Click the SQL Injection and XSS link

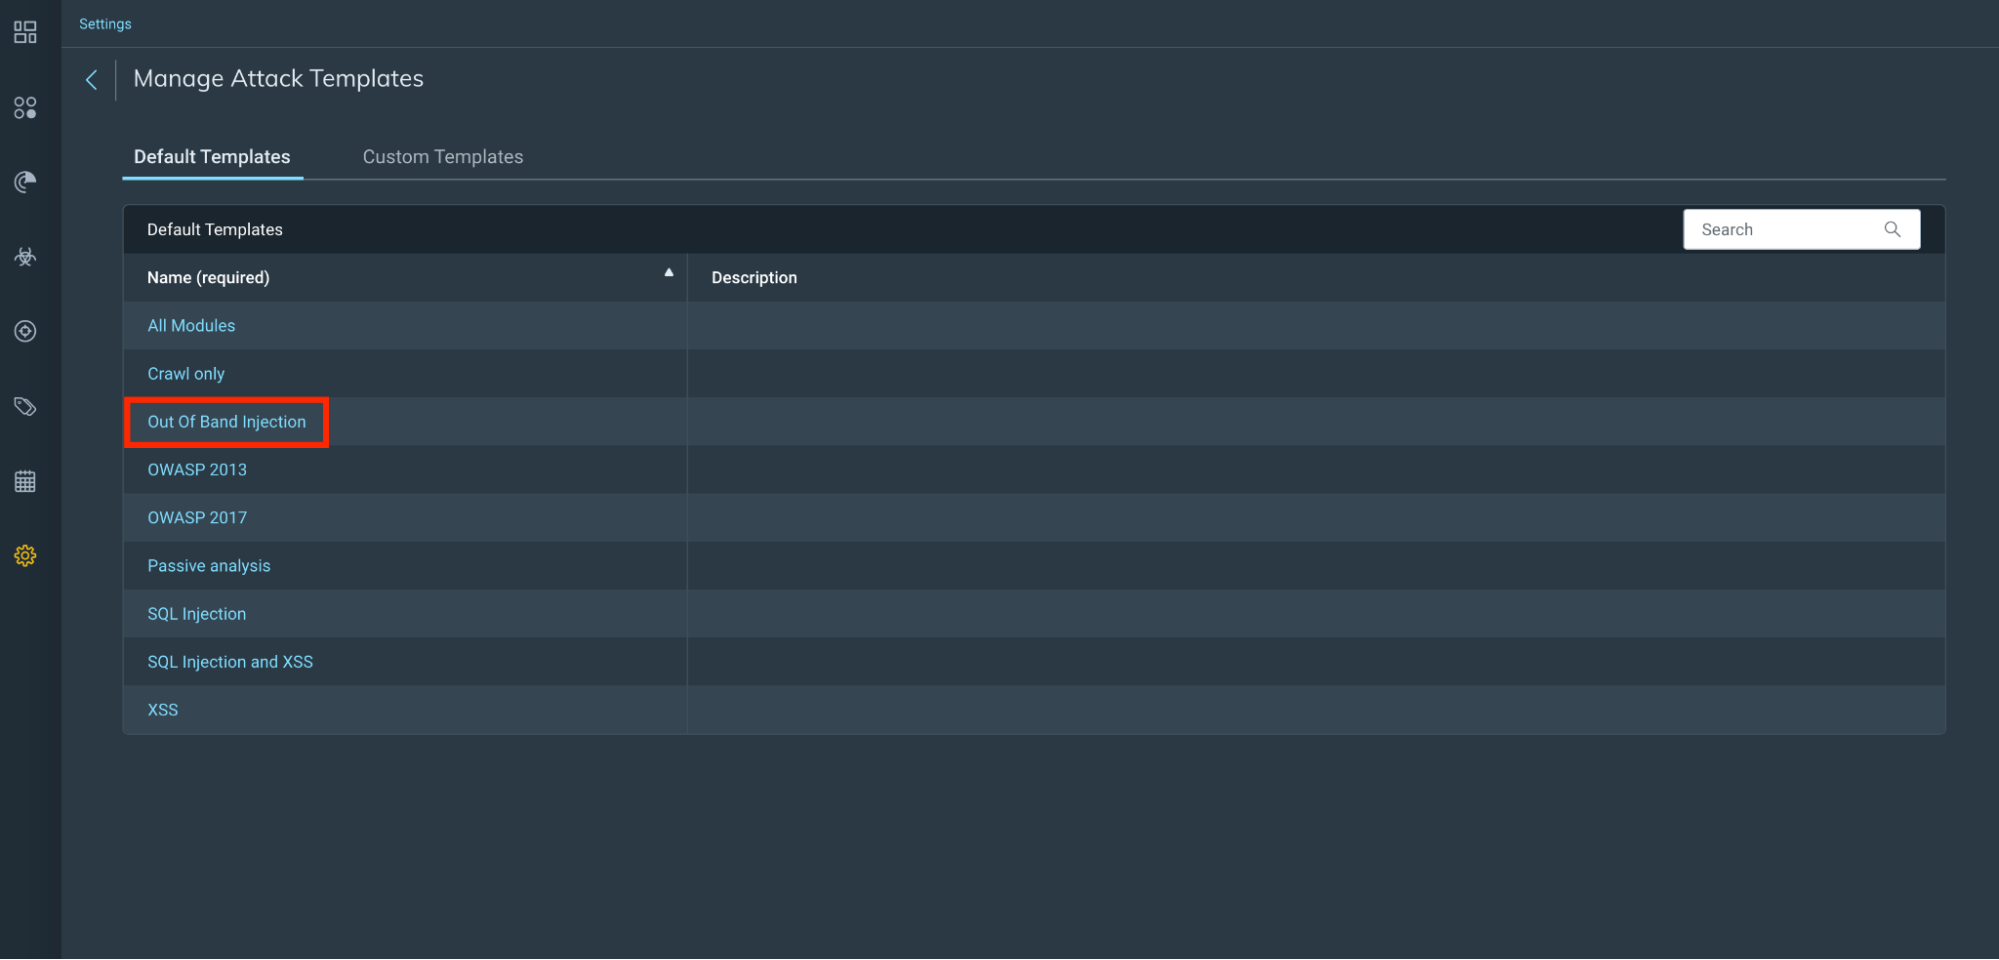point(230,662)
